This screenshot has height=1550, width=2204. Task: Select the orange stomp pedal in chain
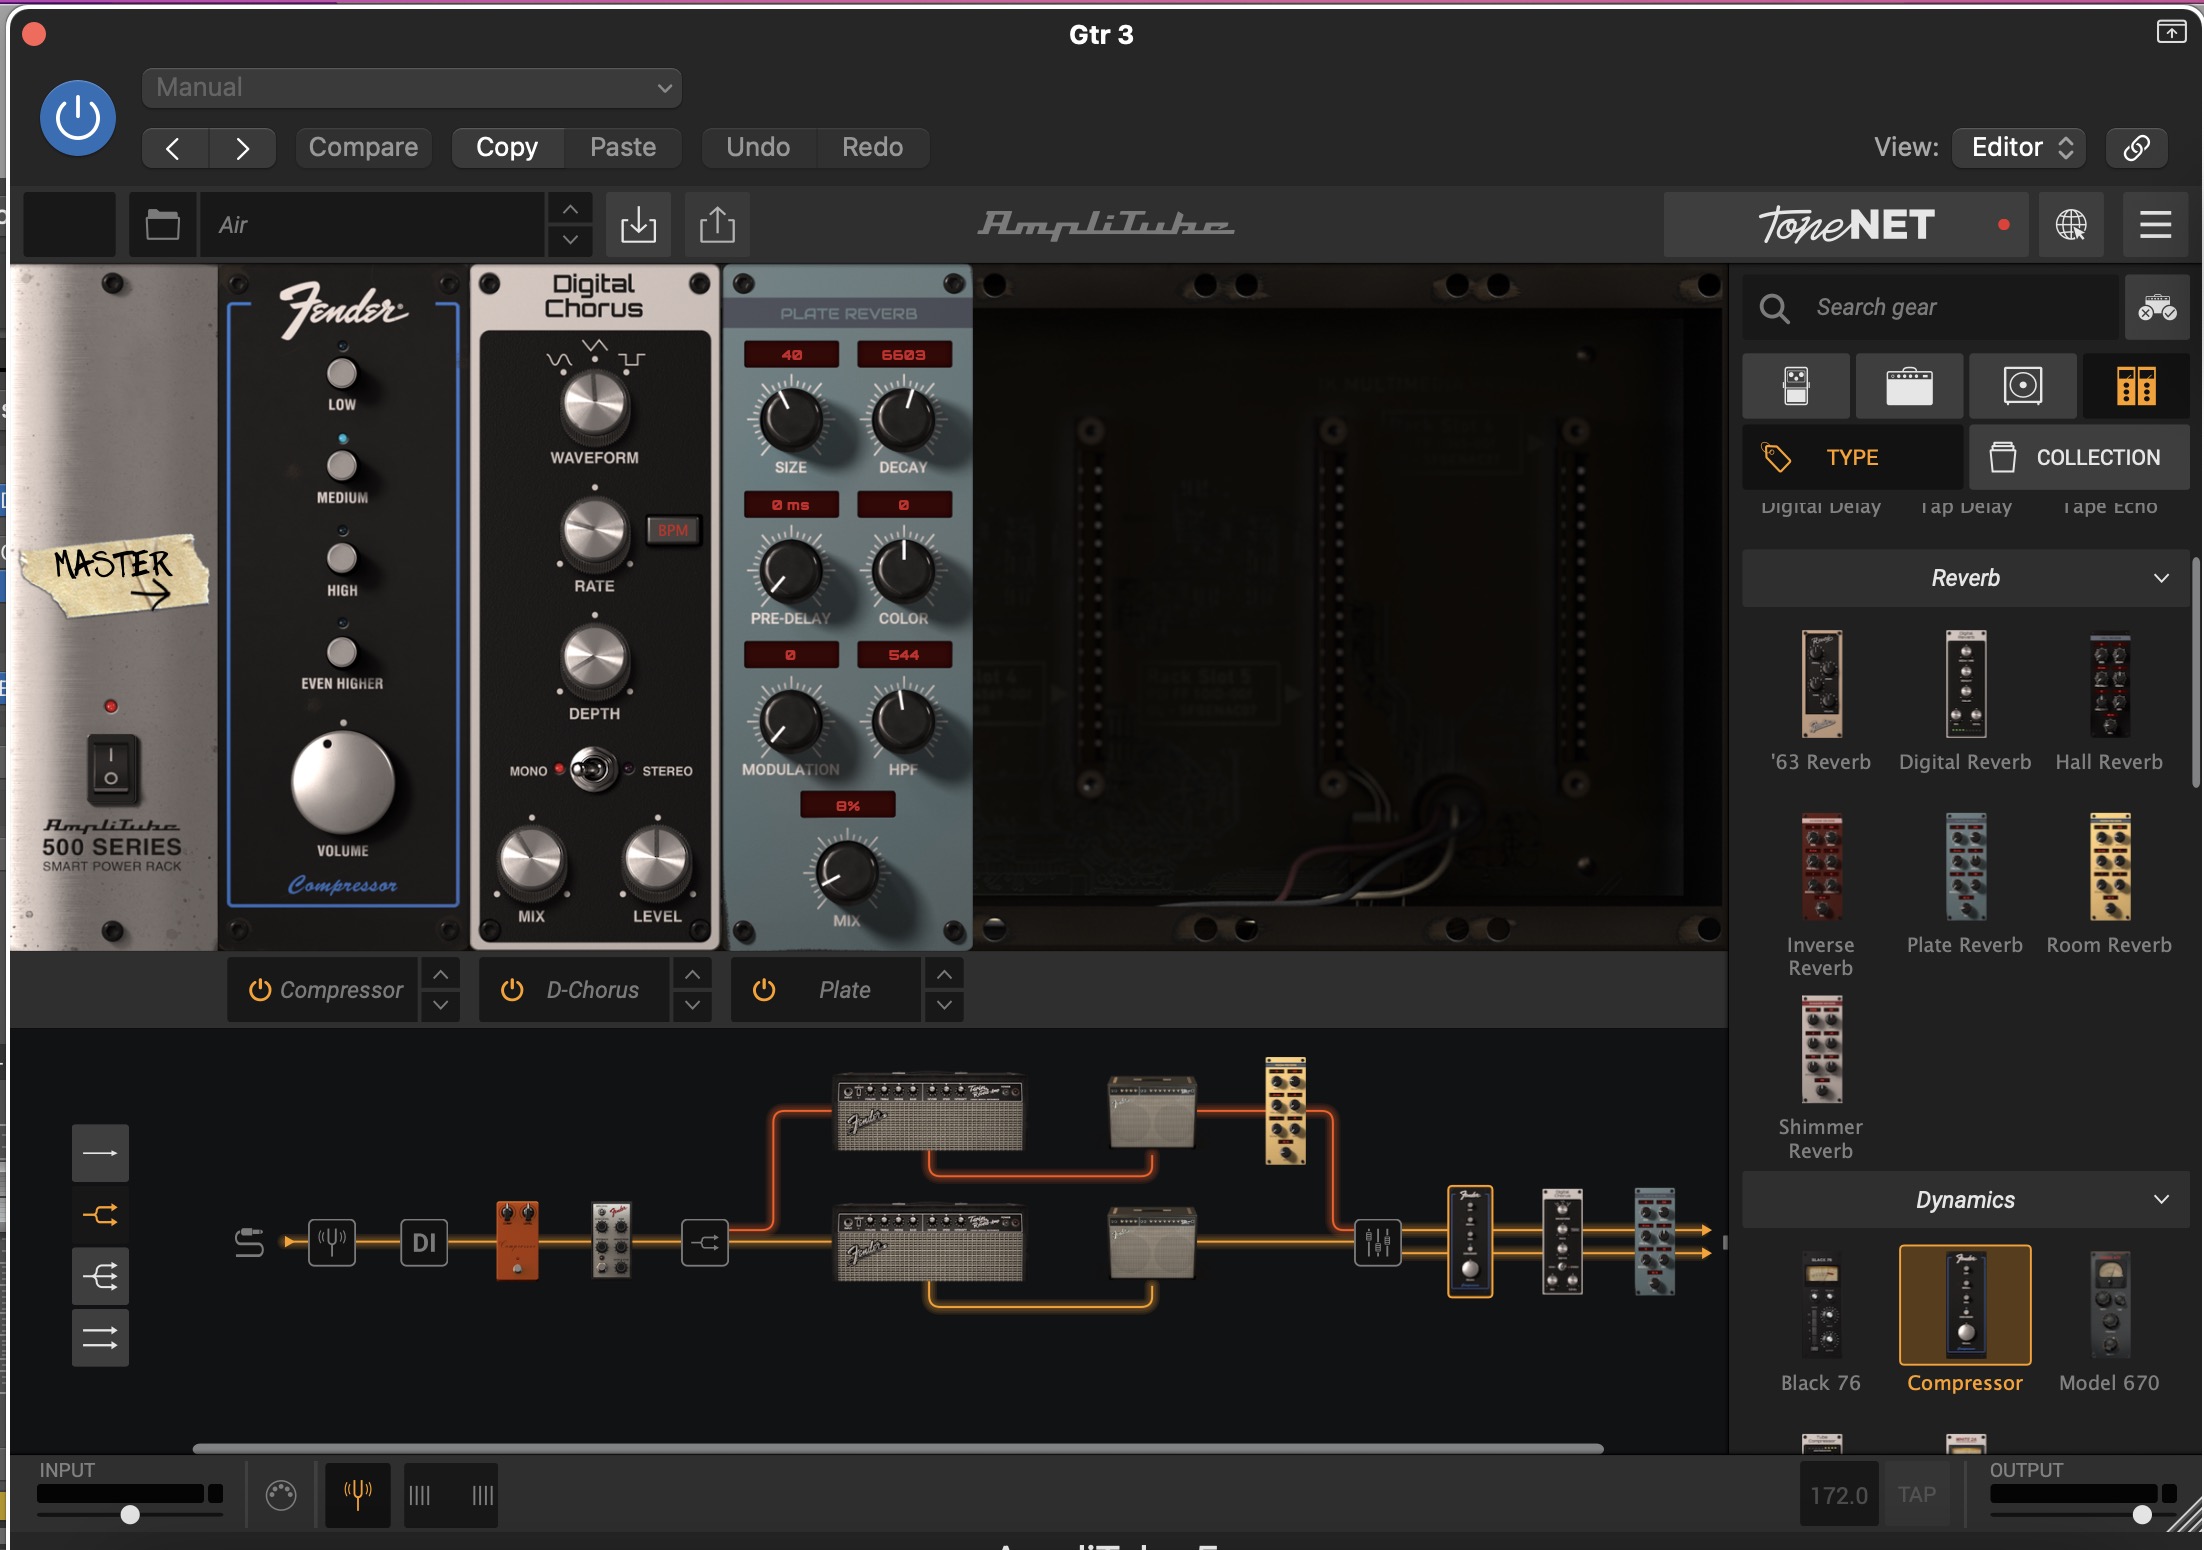point(517,1240)
